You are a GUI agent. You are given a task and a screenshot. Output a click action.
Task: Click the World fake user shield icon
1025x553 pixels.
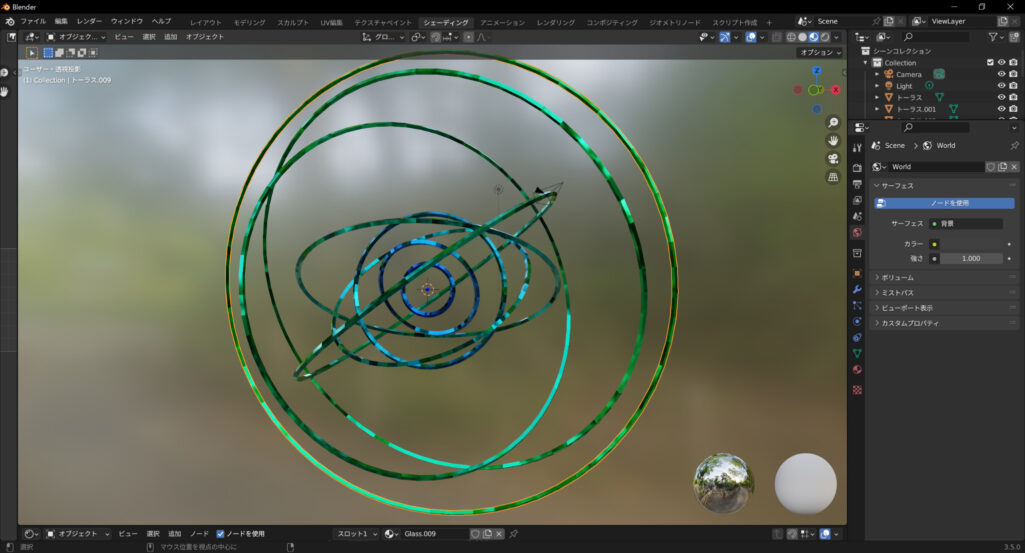[x=990, y=167]
